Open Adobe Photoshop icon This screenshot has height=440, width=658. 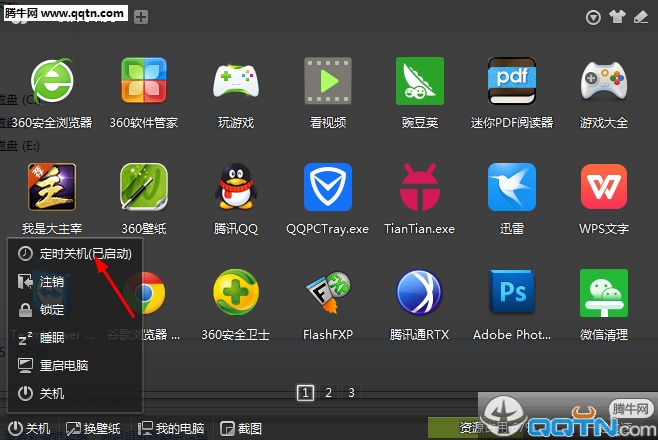click(512, 293)
